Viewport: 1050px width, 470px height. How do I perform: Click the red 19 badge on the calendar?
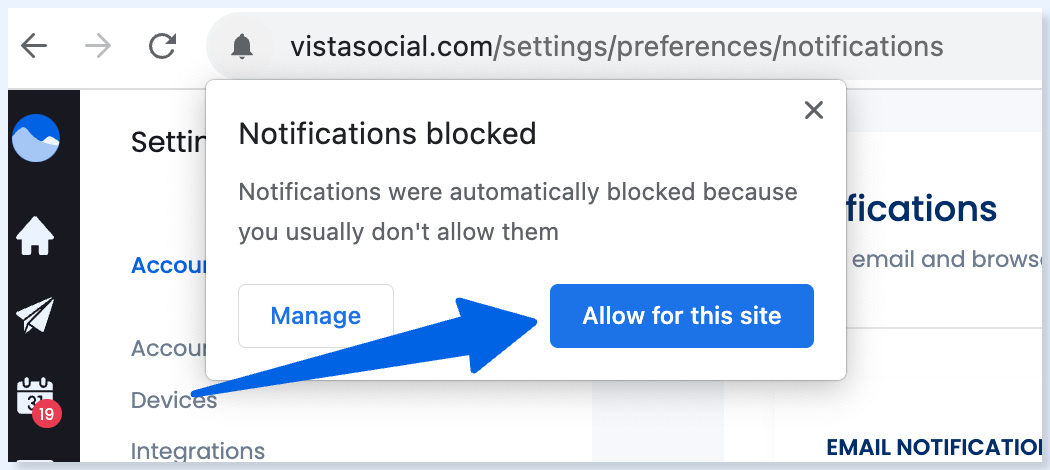(x=46, y=412)
